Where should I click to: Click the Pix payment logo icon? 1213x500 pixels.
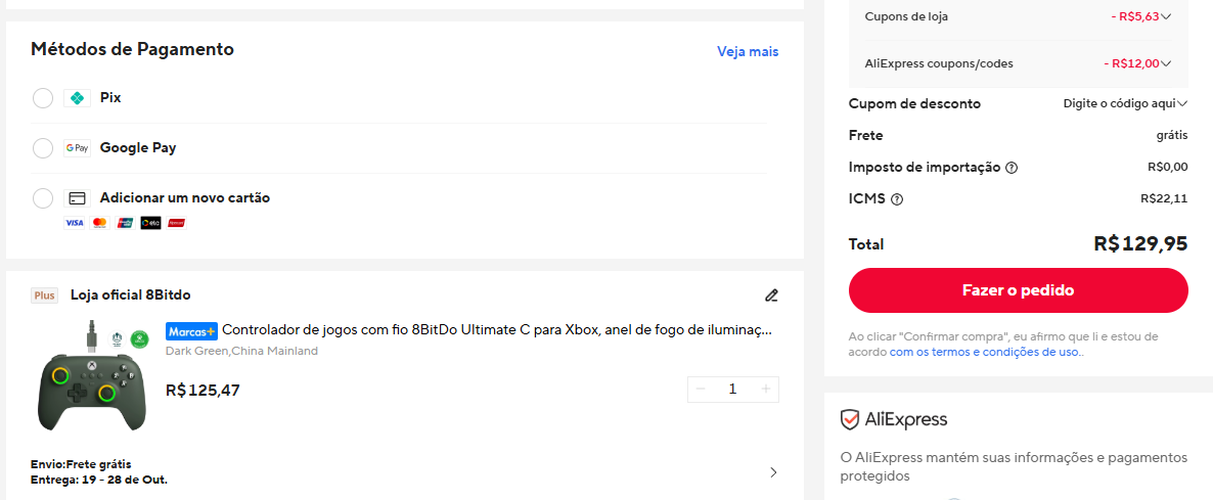(x=77, y=98)
